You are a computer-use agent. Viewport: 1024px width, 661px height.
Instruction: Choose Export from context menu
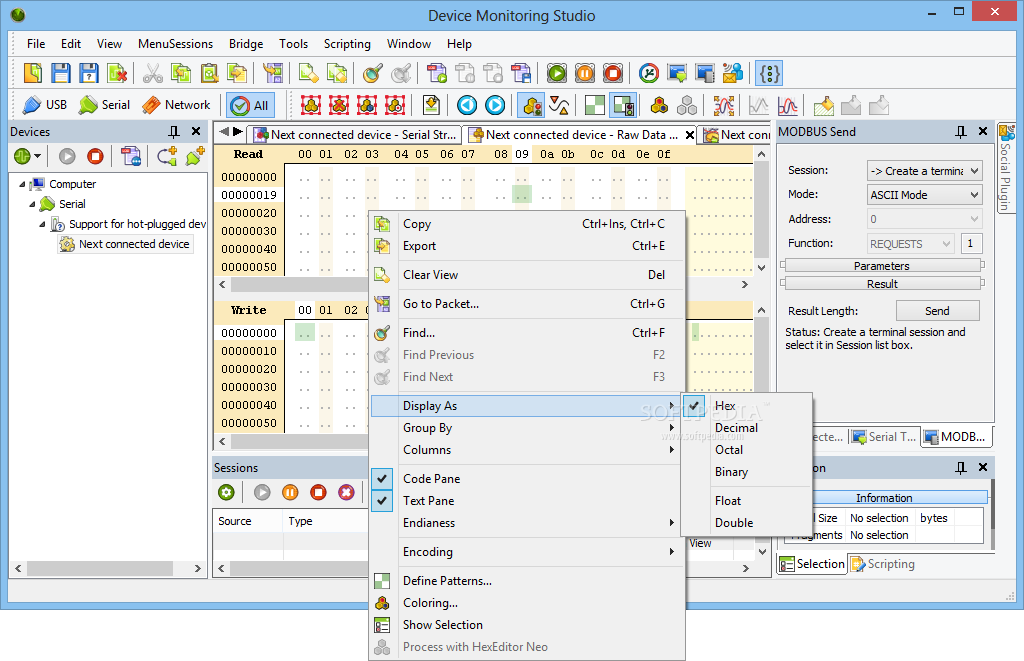point(528,246)
